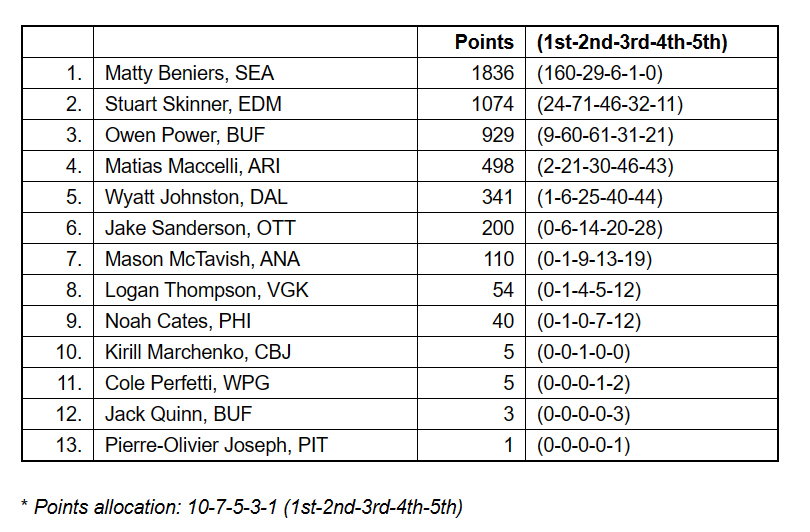This screenshot has width=810, height=532.
Task: Click Stuart Skinner's 1074 points value
Action: pyautogui.click(x=493, y=104)
